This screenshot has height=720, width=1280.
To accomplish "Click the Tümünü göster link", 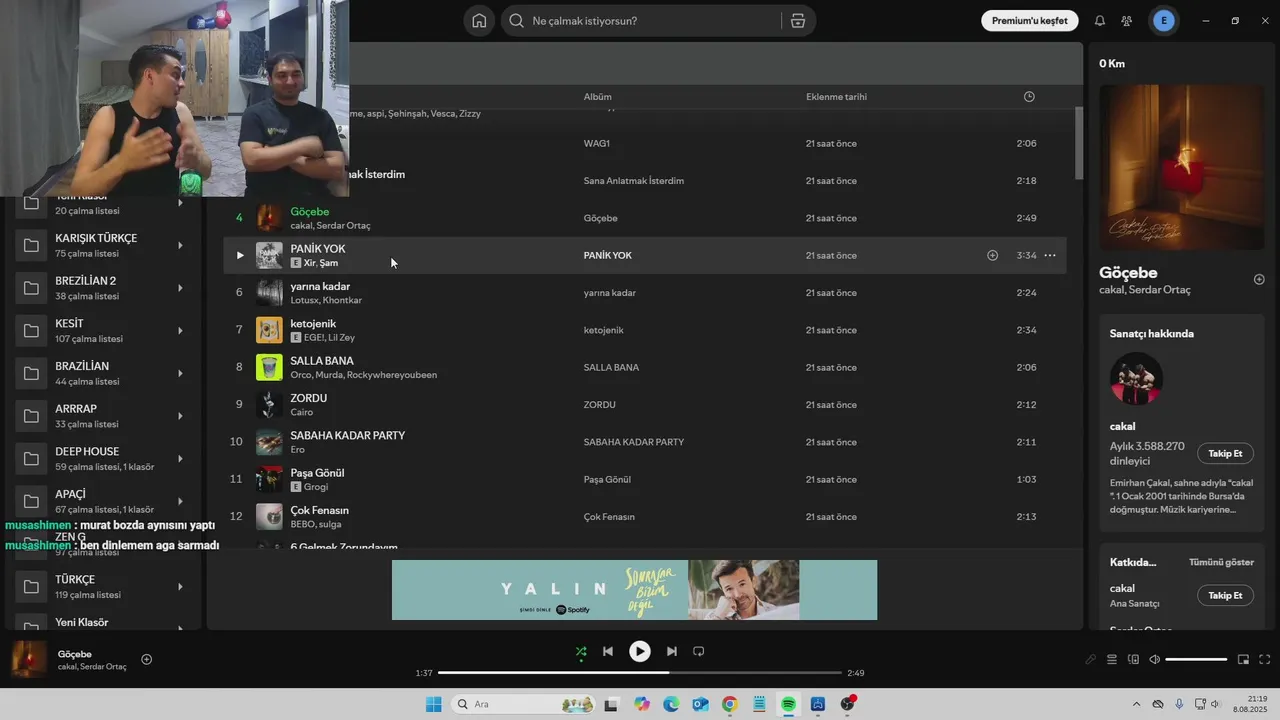I will coord(1221,562).
